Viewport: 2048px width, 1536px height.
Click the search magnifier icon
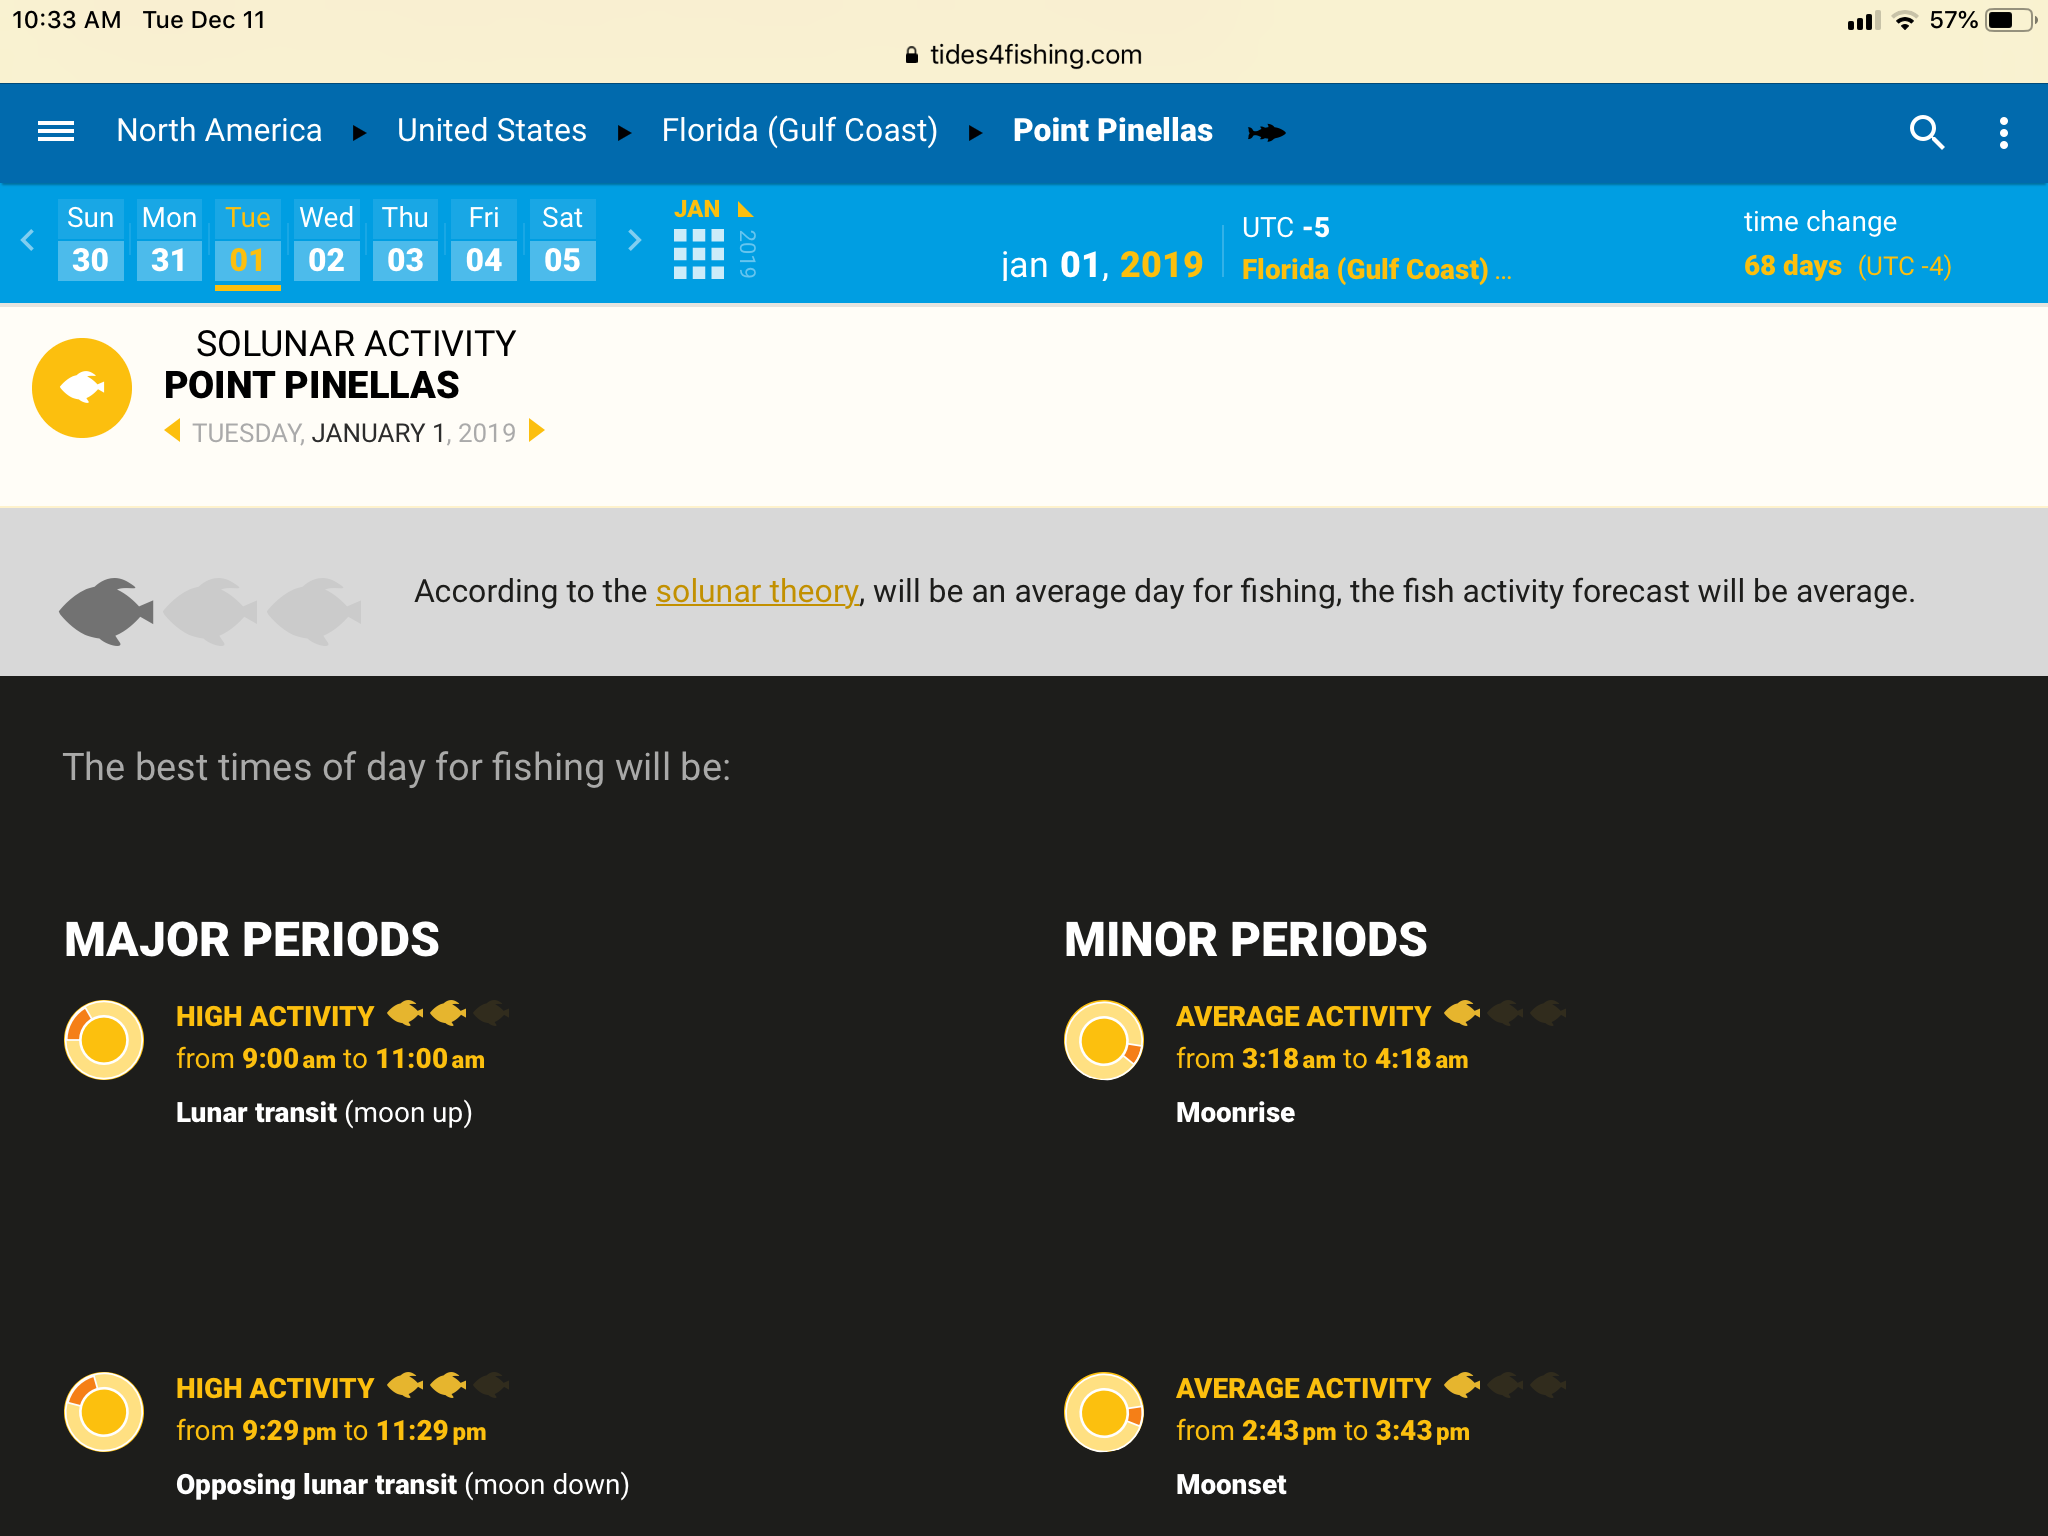[x=1926, y=132]
